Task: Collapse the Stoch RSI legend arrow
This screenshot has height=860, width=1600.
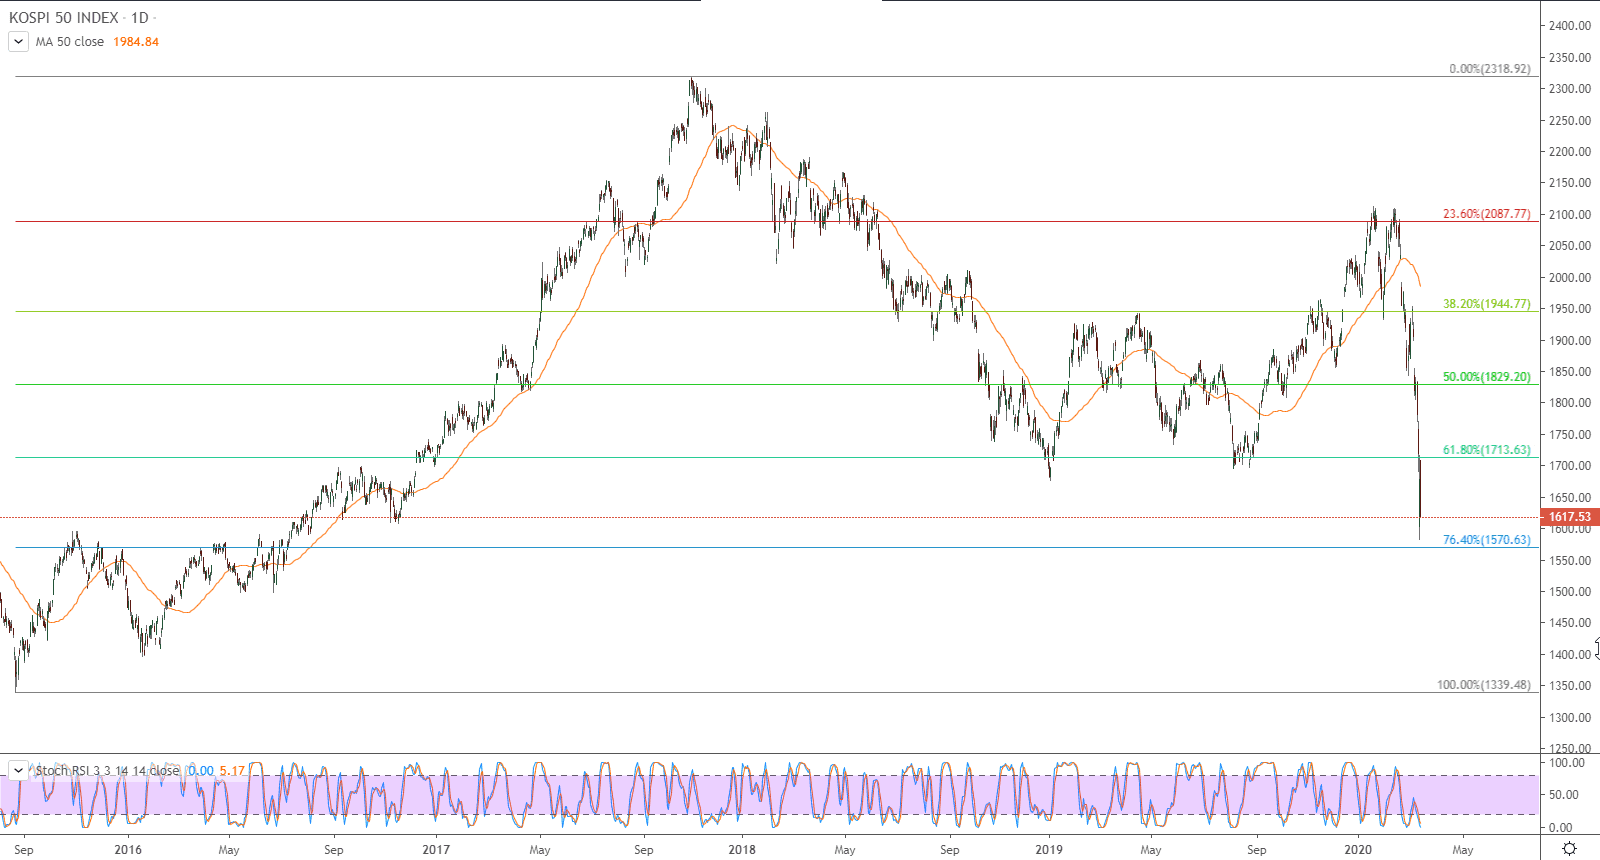Action: 18,770
